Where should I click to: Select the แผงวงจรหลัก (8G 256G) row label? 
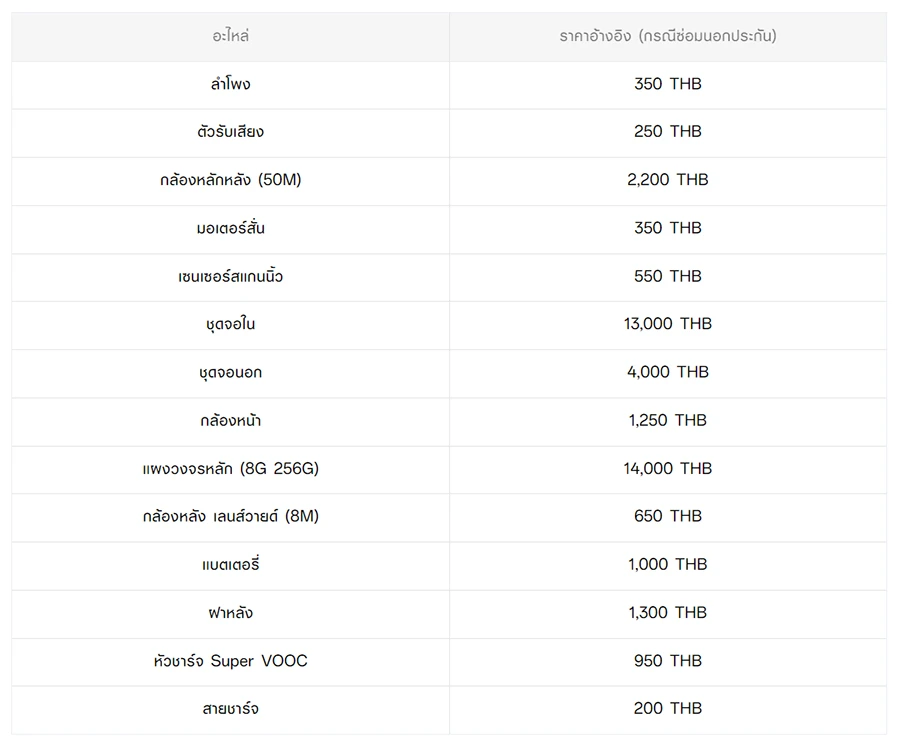(x=230, y=468)
